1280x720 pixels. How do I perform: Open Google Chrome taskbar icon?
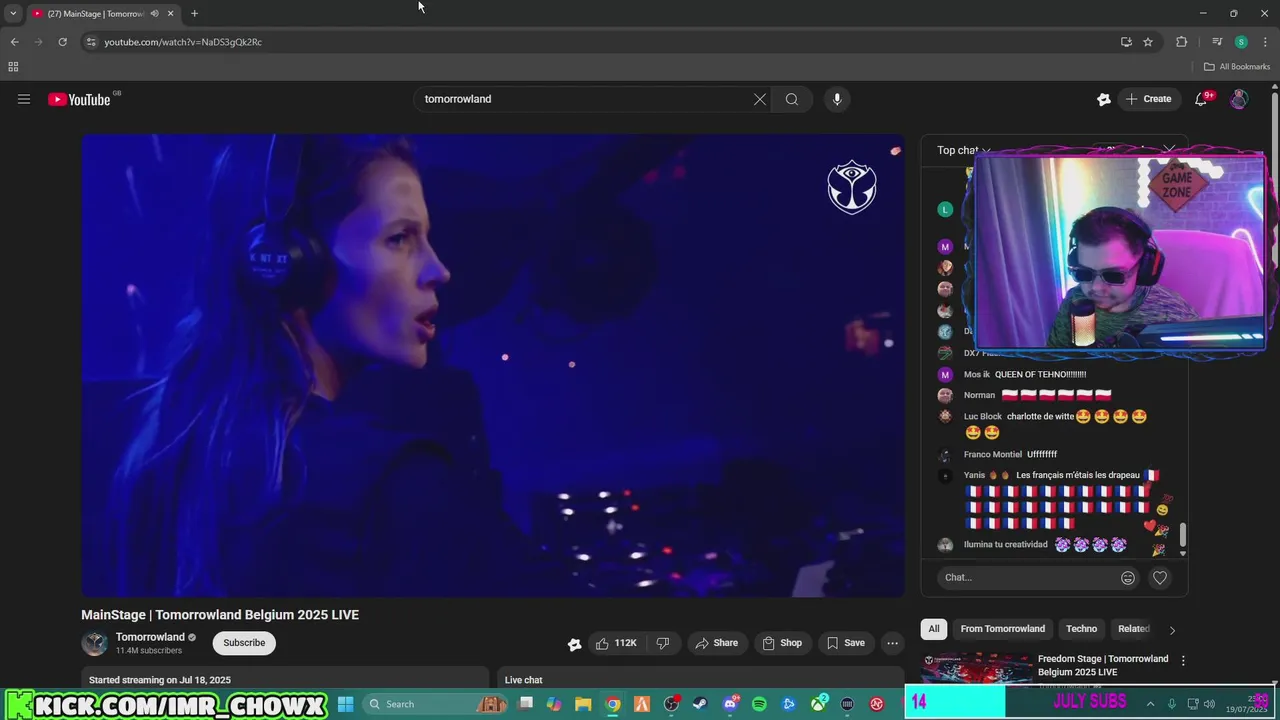[x=613, y=704]
